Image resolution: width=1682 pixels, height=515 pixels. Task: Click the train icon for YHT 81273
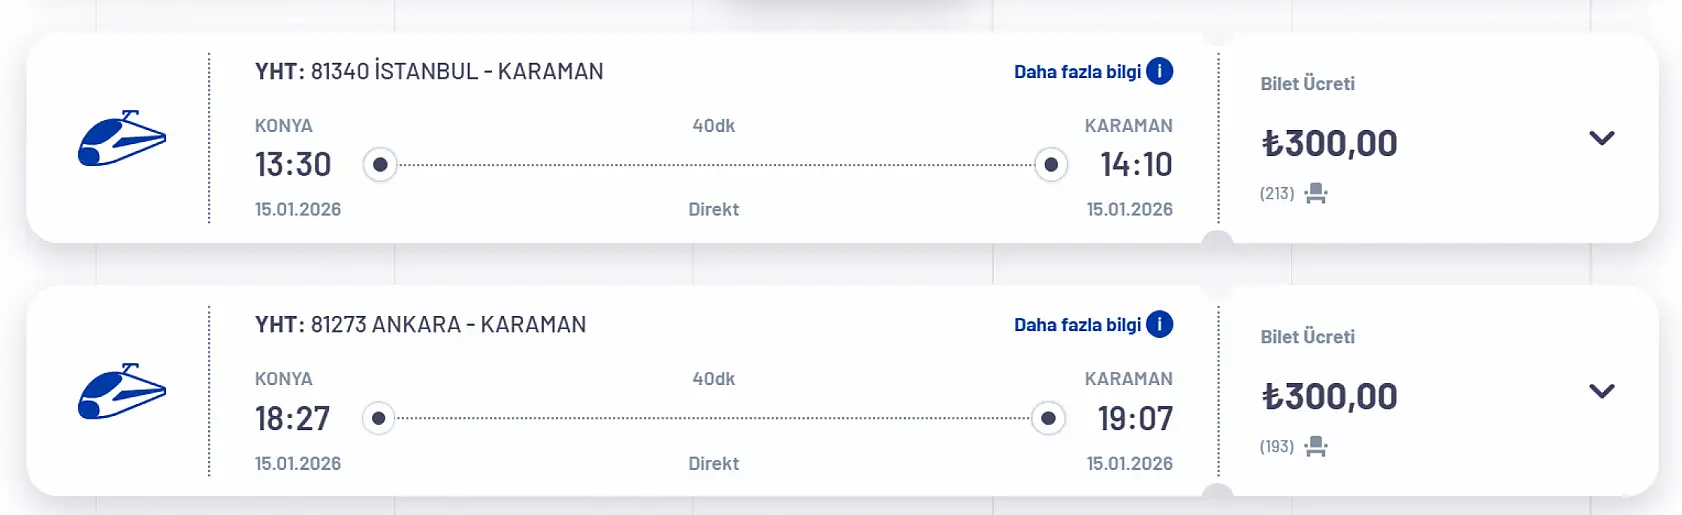(122, 391)
